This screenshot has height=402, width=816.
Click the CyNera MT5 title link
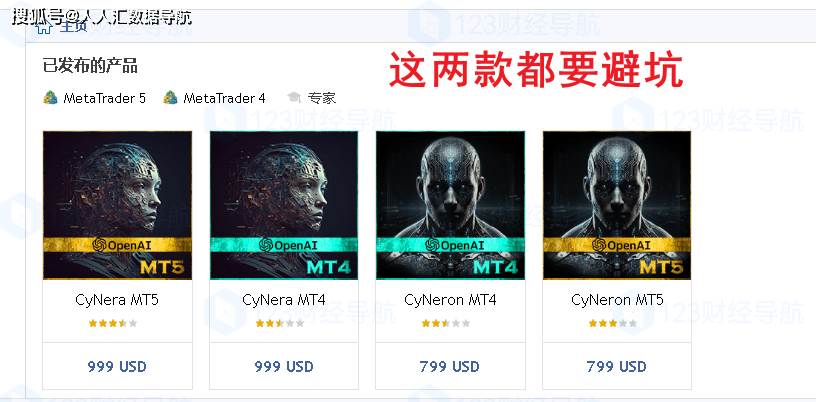[x=117, y=300]
